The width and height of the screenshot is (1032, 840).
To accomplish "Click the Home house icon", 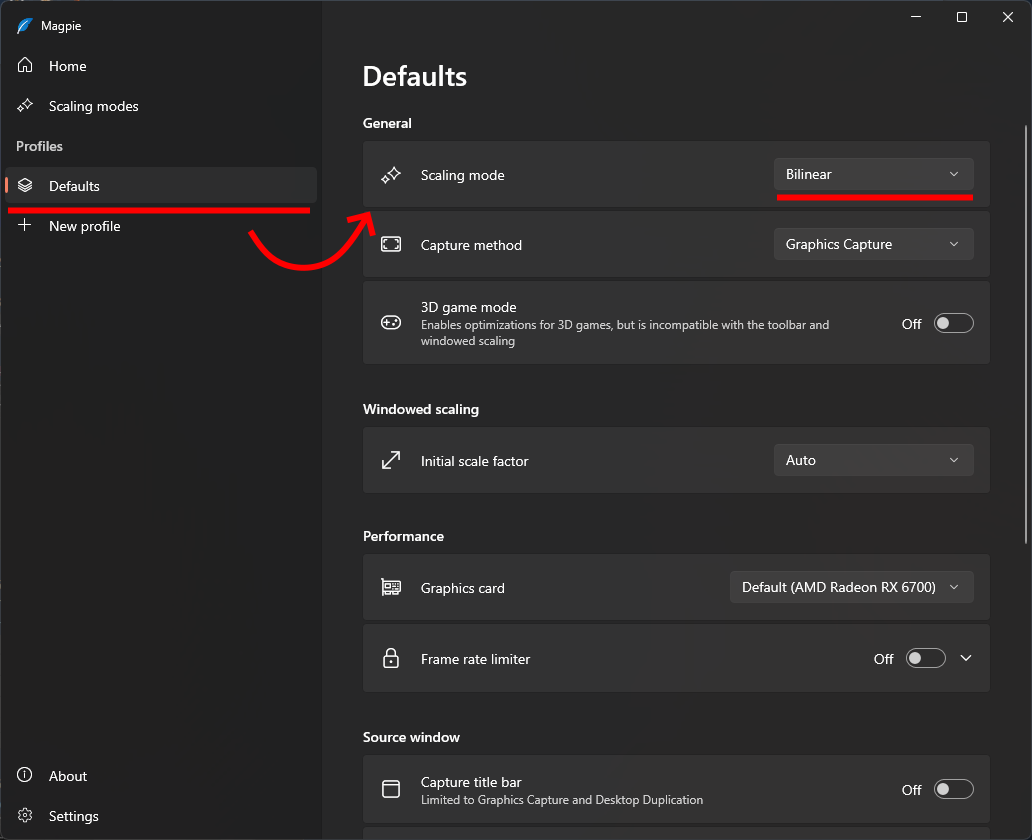I will (x=26, y=66).
